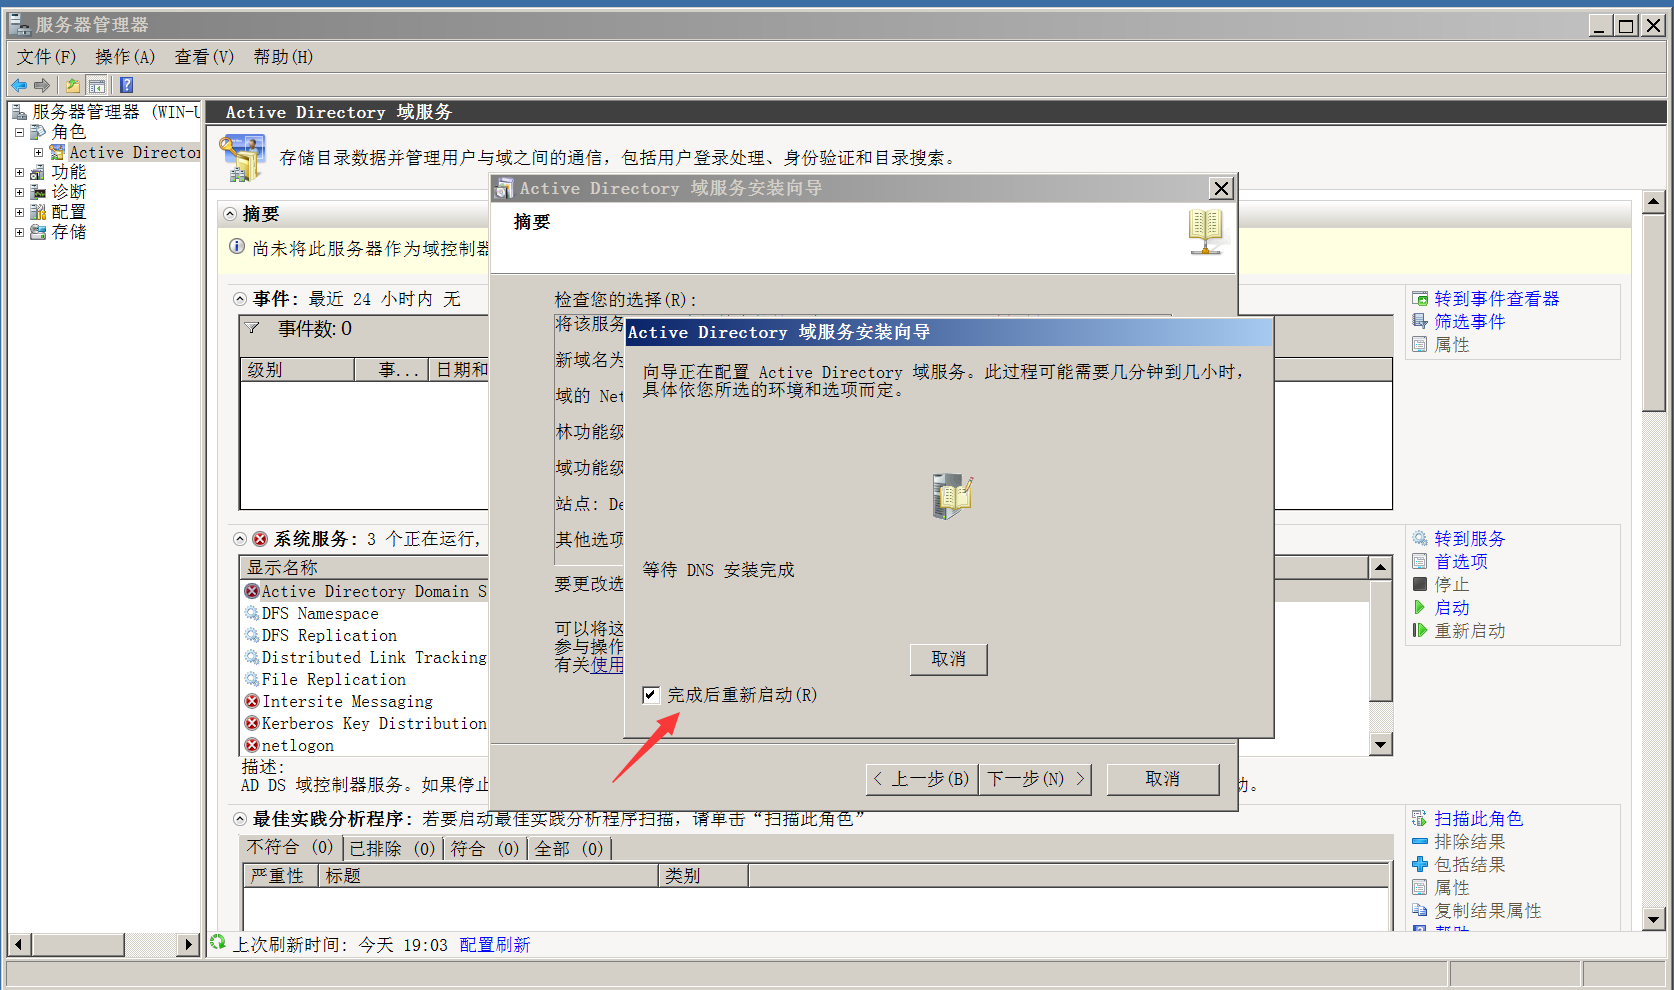The width and height of the screenshot is (1674, 990).
Task: Collapse the 摘要 (Summary) section chevron
Action: 230,214
